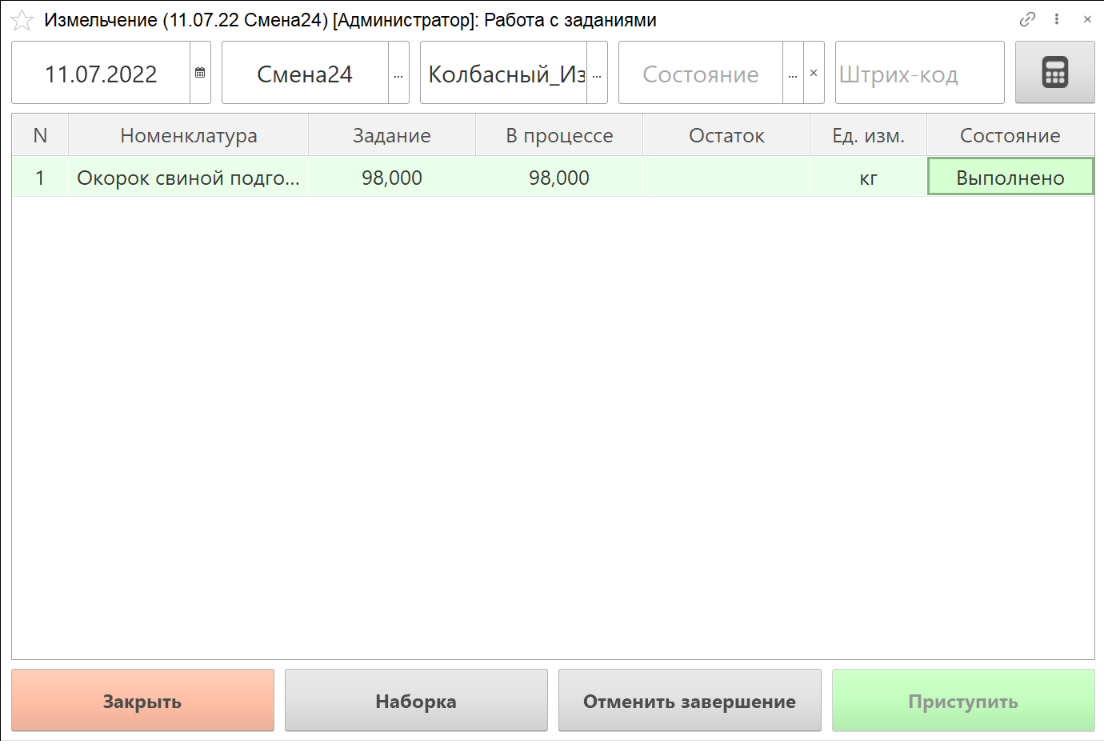The width and height of the screenshot is (1104, 741).
Task: Open Колбасный_Из workshop selection ellipsis
Action: pyautogui.click(x=597, y=73)
